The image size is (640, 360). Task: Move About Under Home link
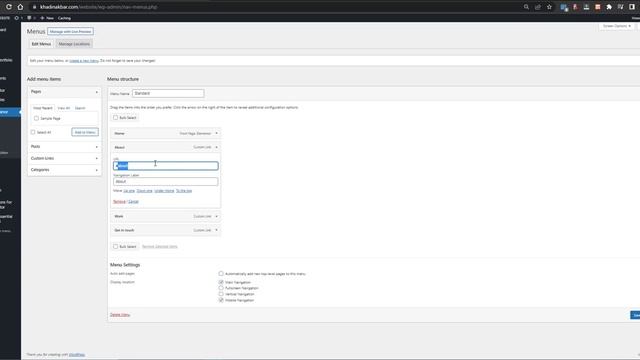[164, 191]
